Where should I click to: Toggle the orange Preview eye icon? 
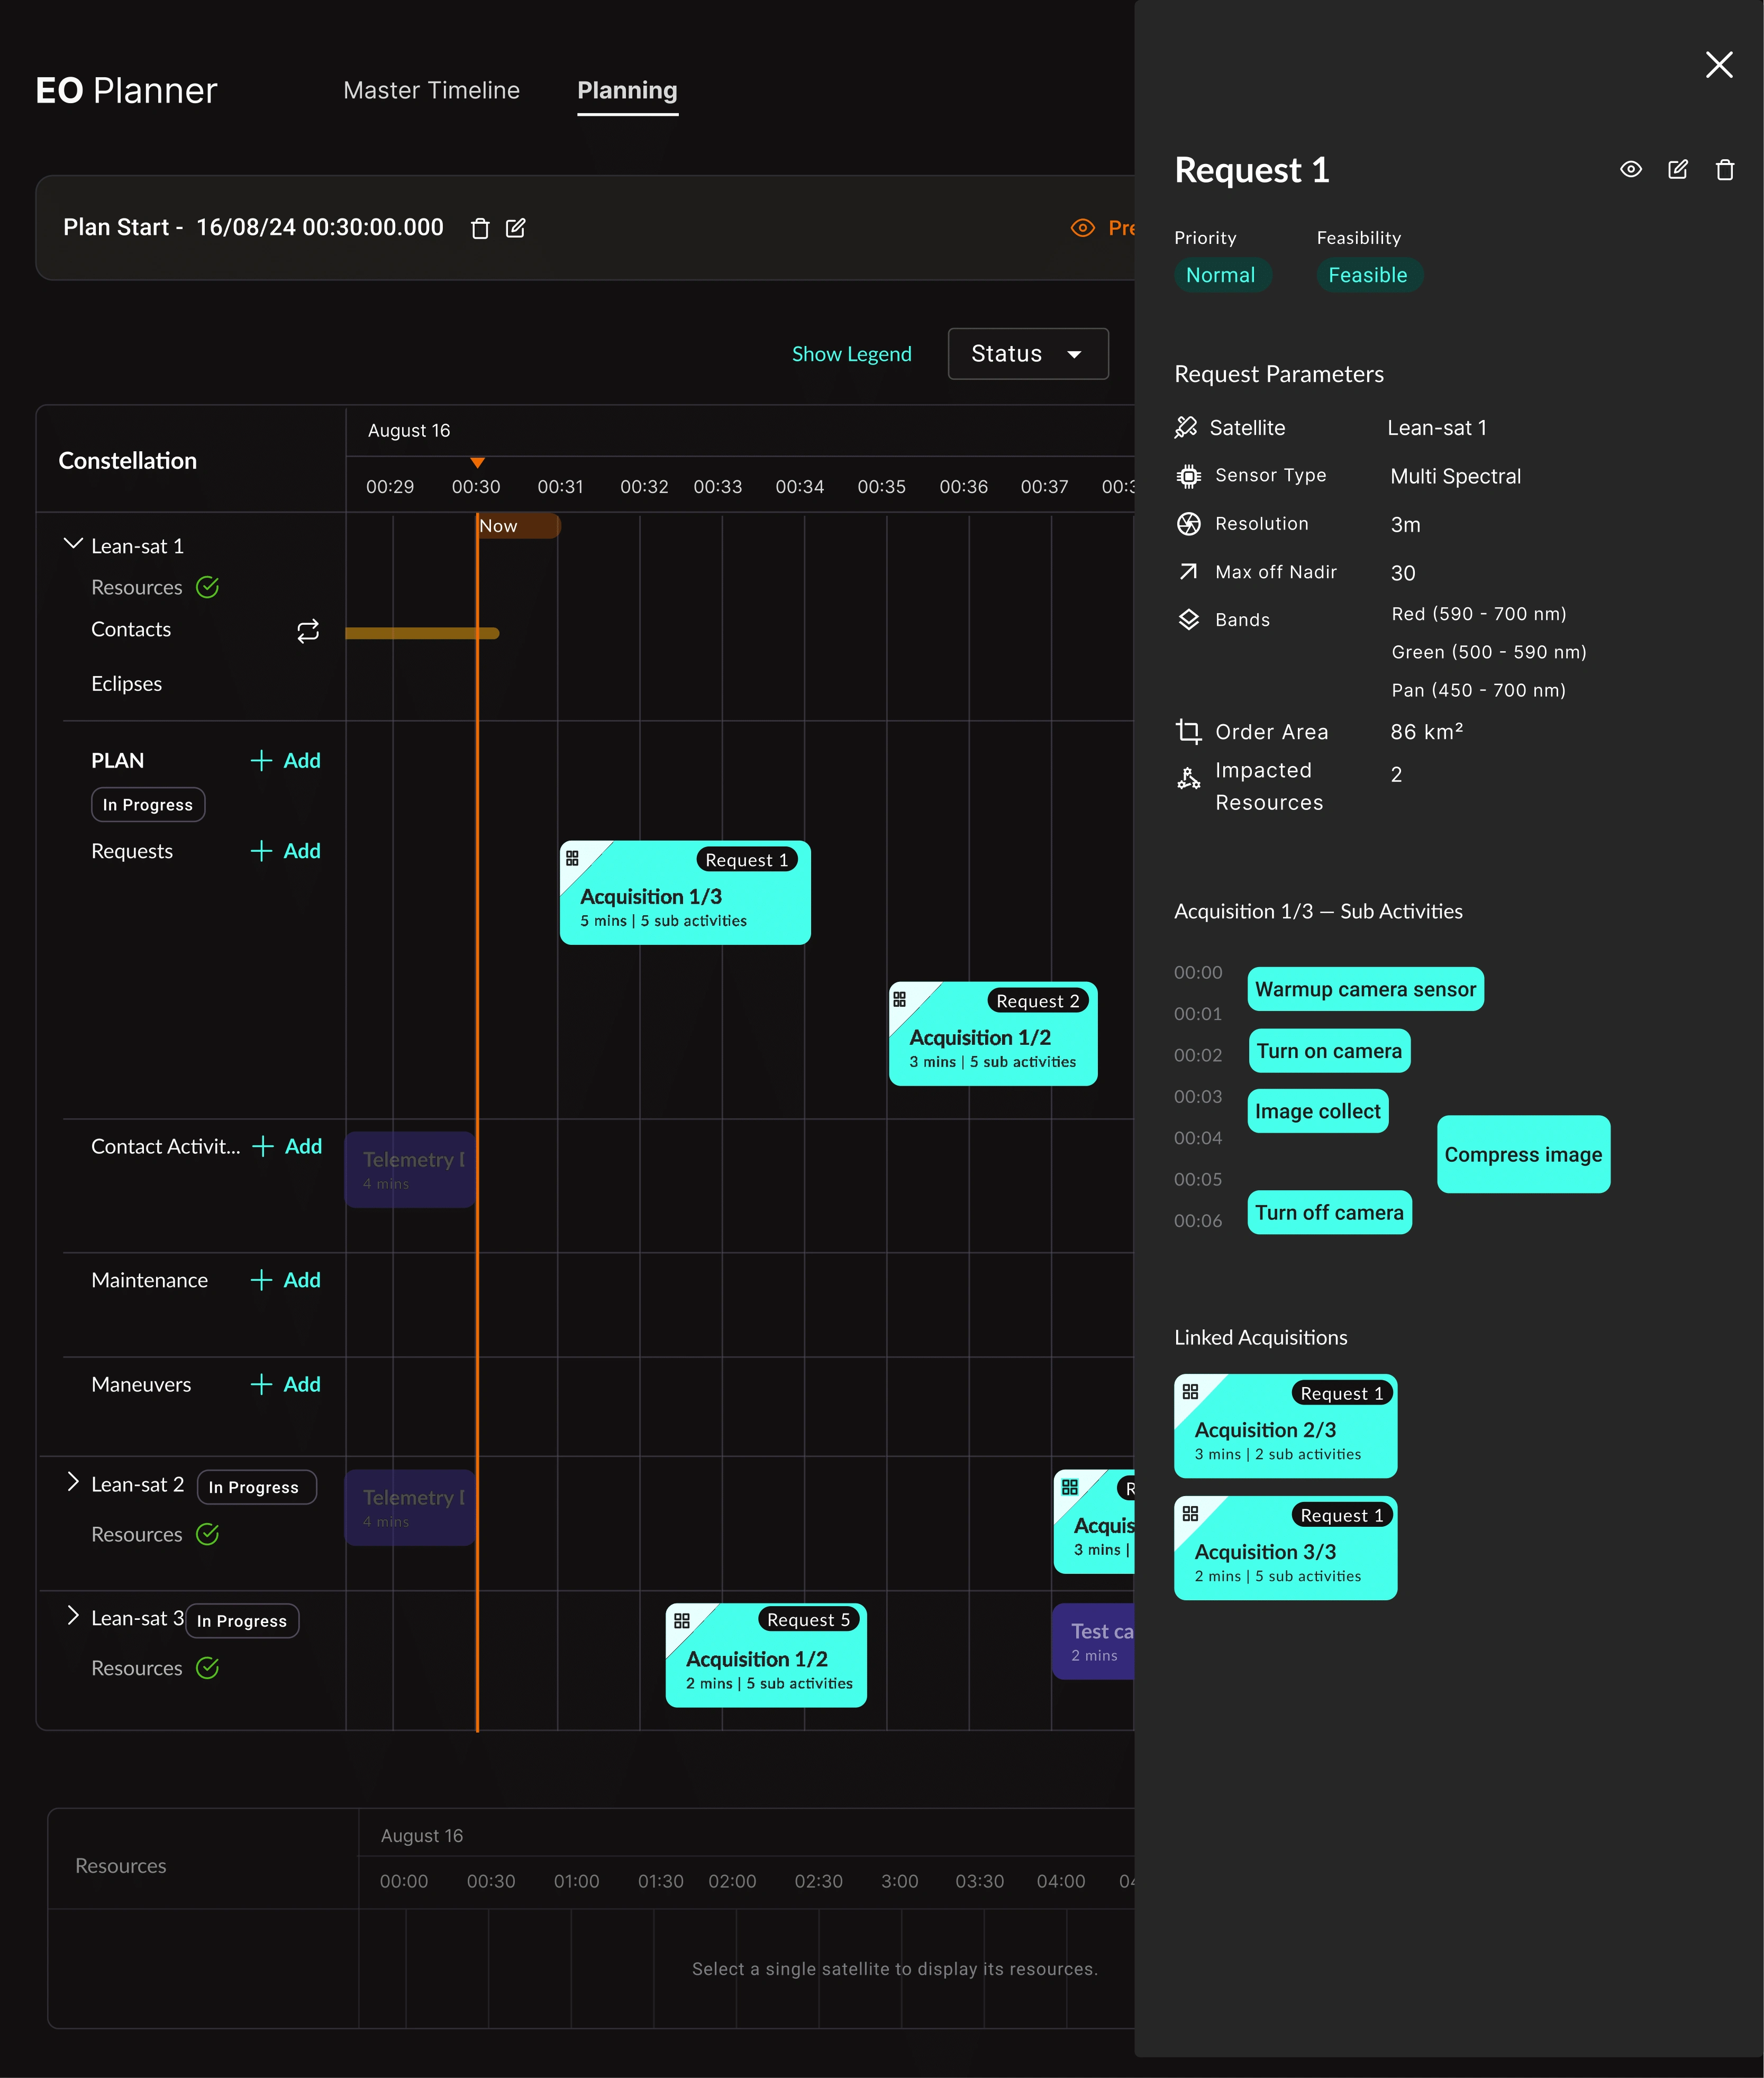tap(1083, 228)
